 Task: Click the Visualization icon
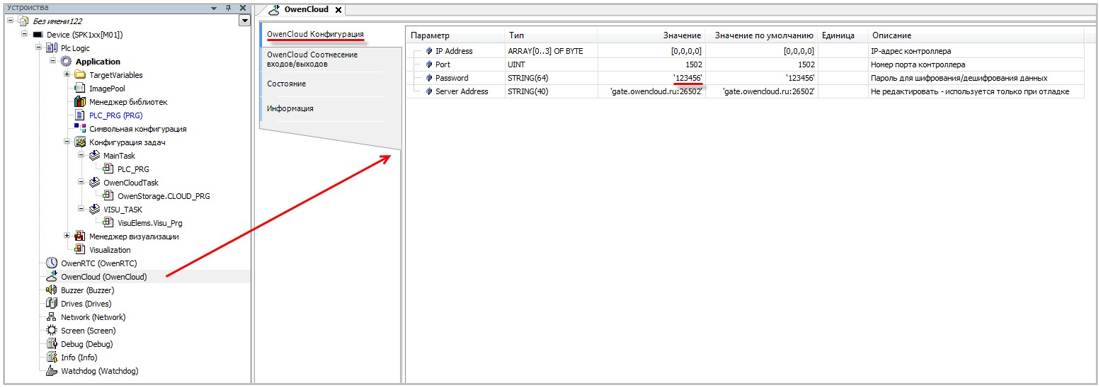point(79,250)
